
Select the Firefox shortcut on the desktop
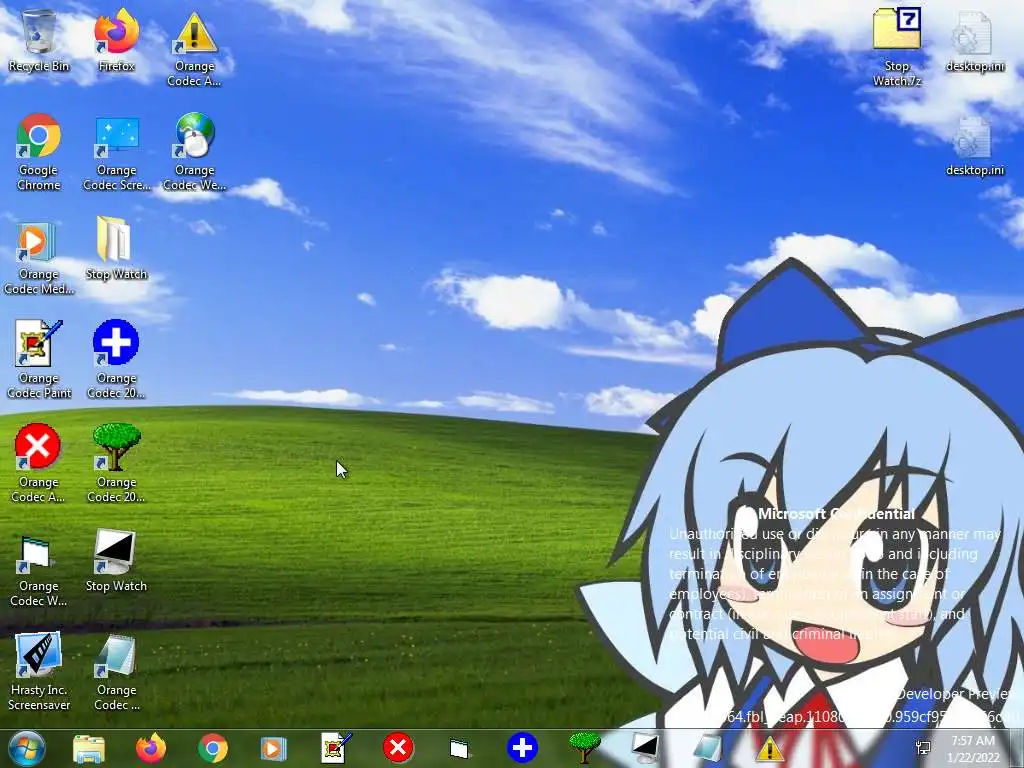(116, 40)
